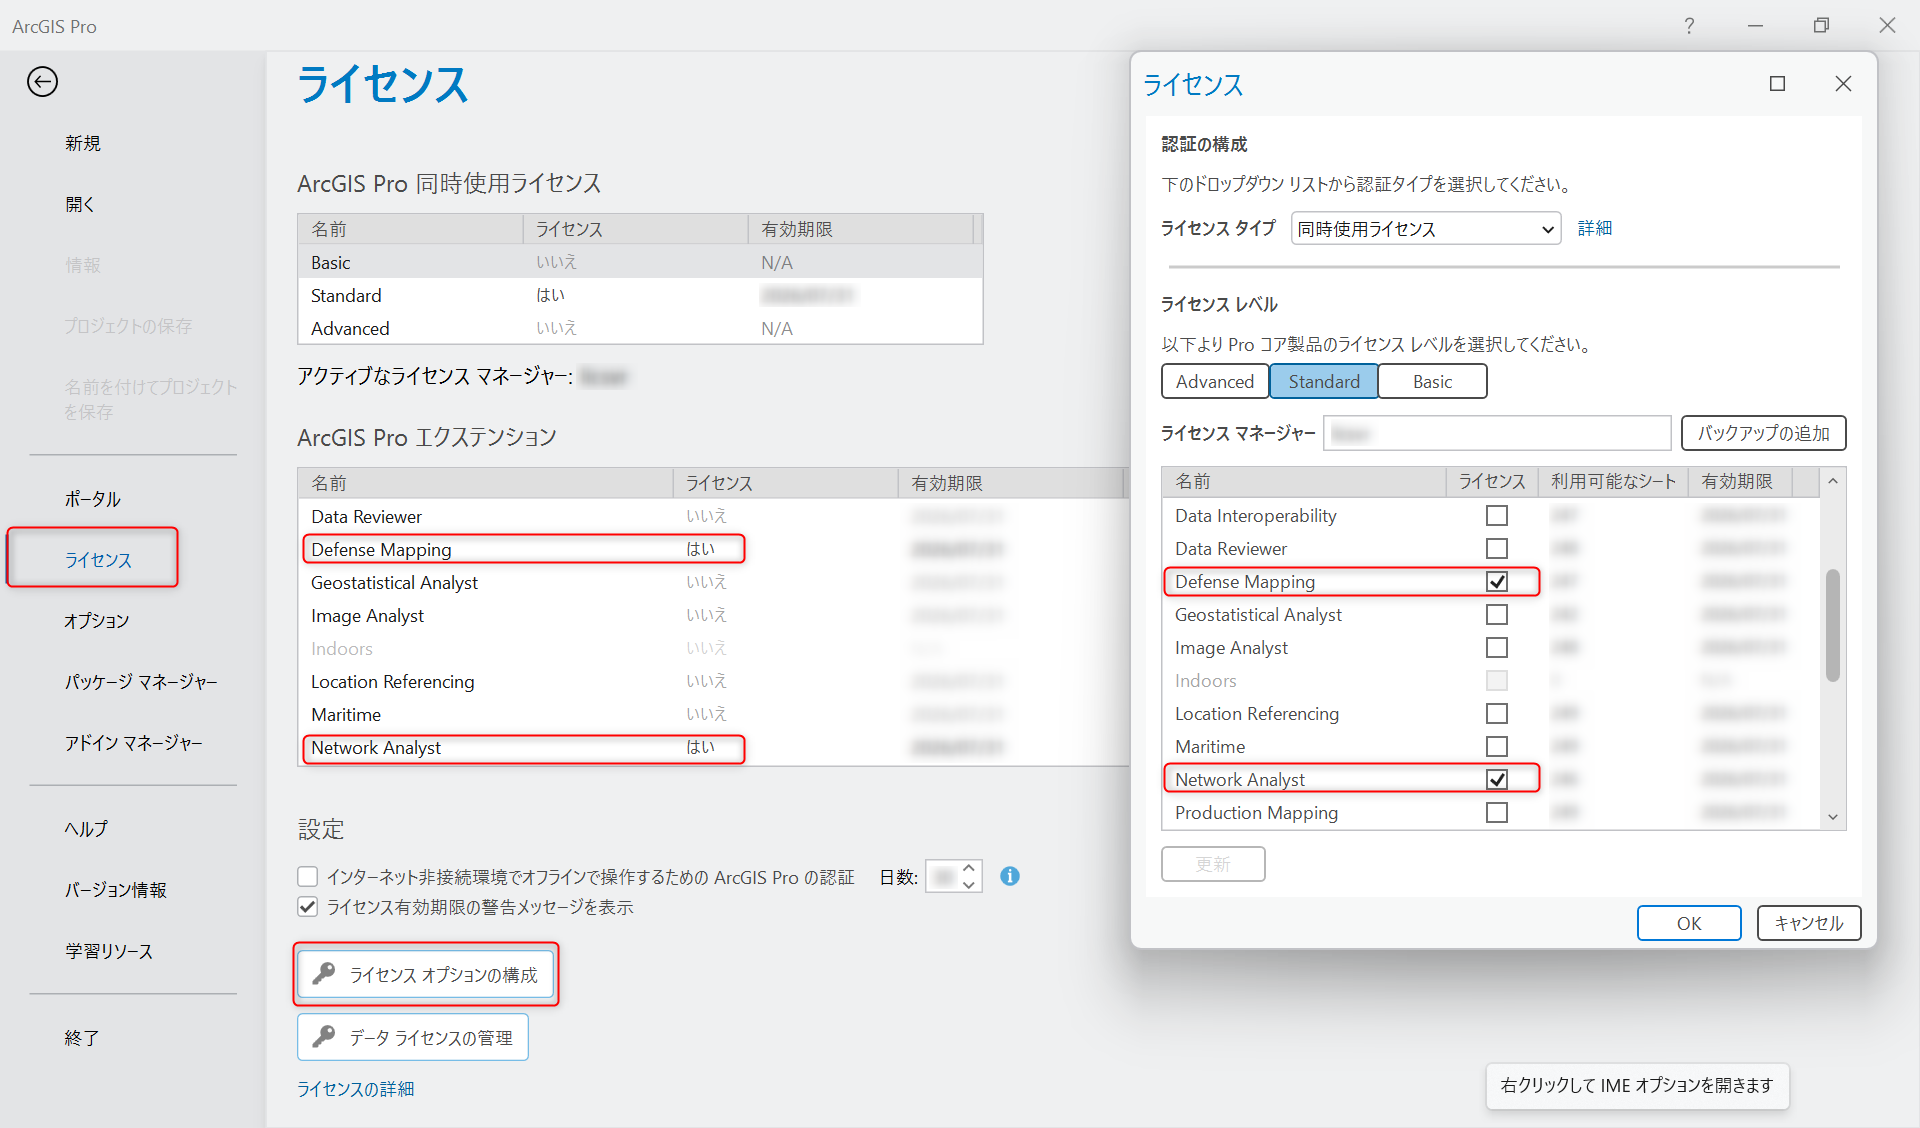The height and width of the screenshot is (1128, 1920).
Task: Click the blue info icon near 日数
Action: point(1010,876)
